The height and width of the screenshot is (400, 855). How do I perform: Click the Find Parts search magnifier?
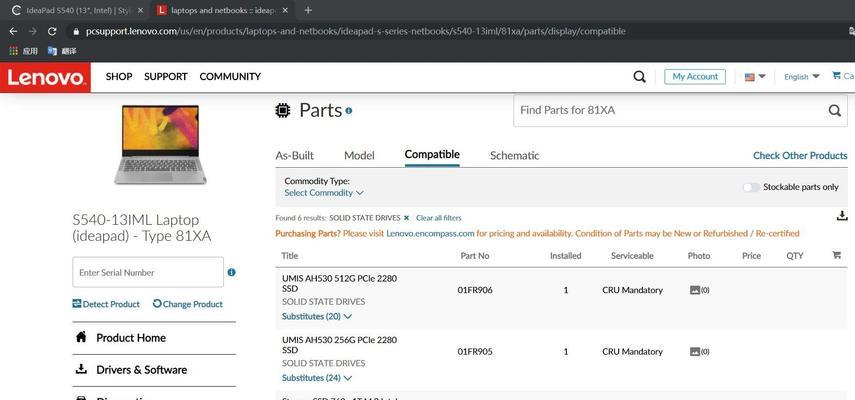coord(835,111)
